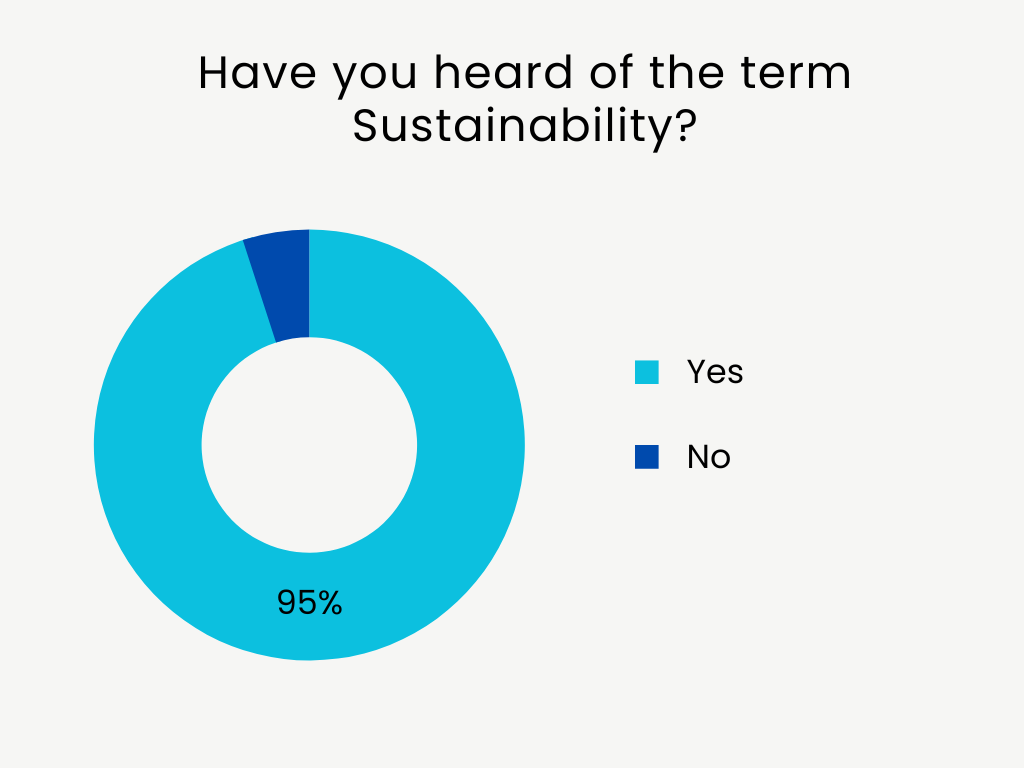
Task: Click the white center hole of the donut
Action: point(309,445)
